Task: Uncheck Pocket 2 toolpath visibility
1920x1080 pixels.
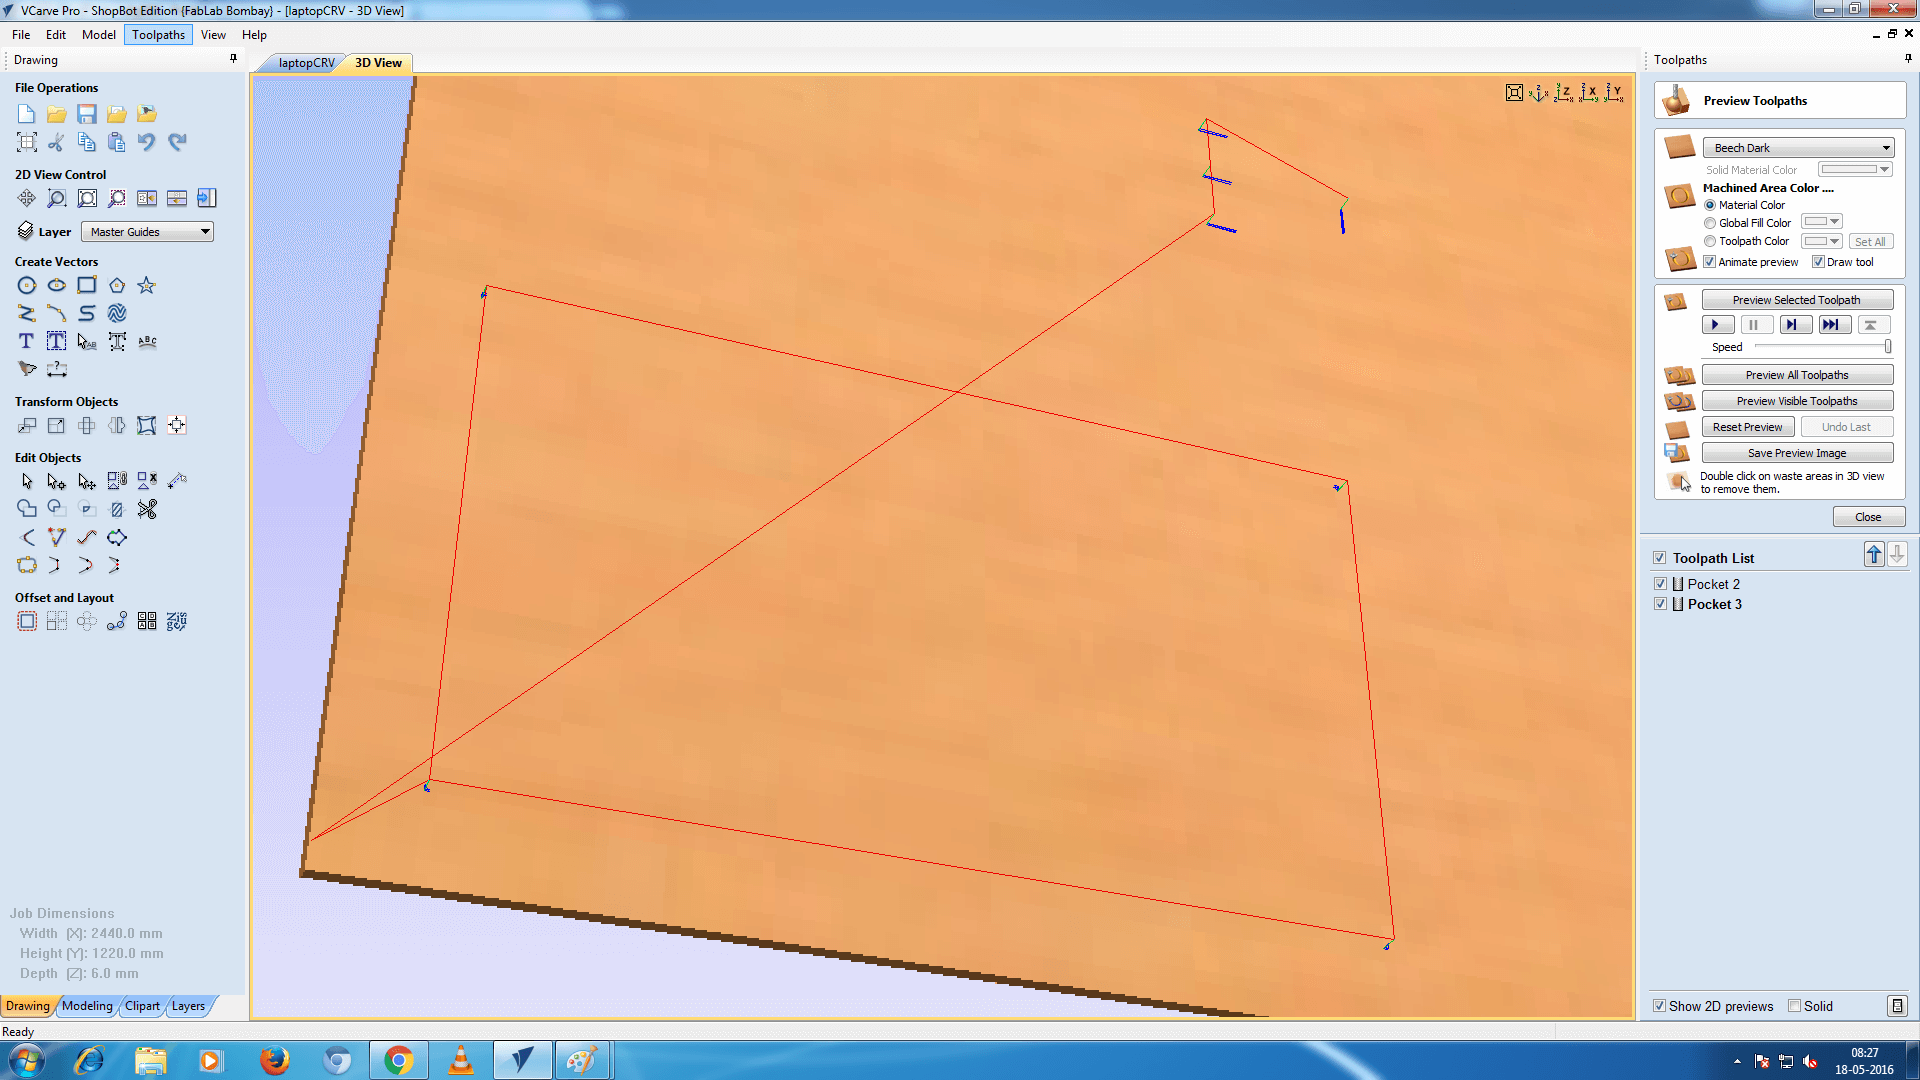Action: coord(1661,584)
